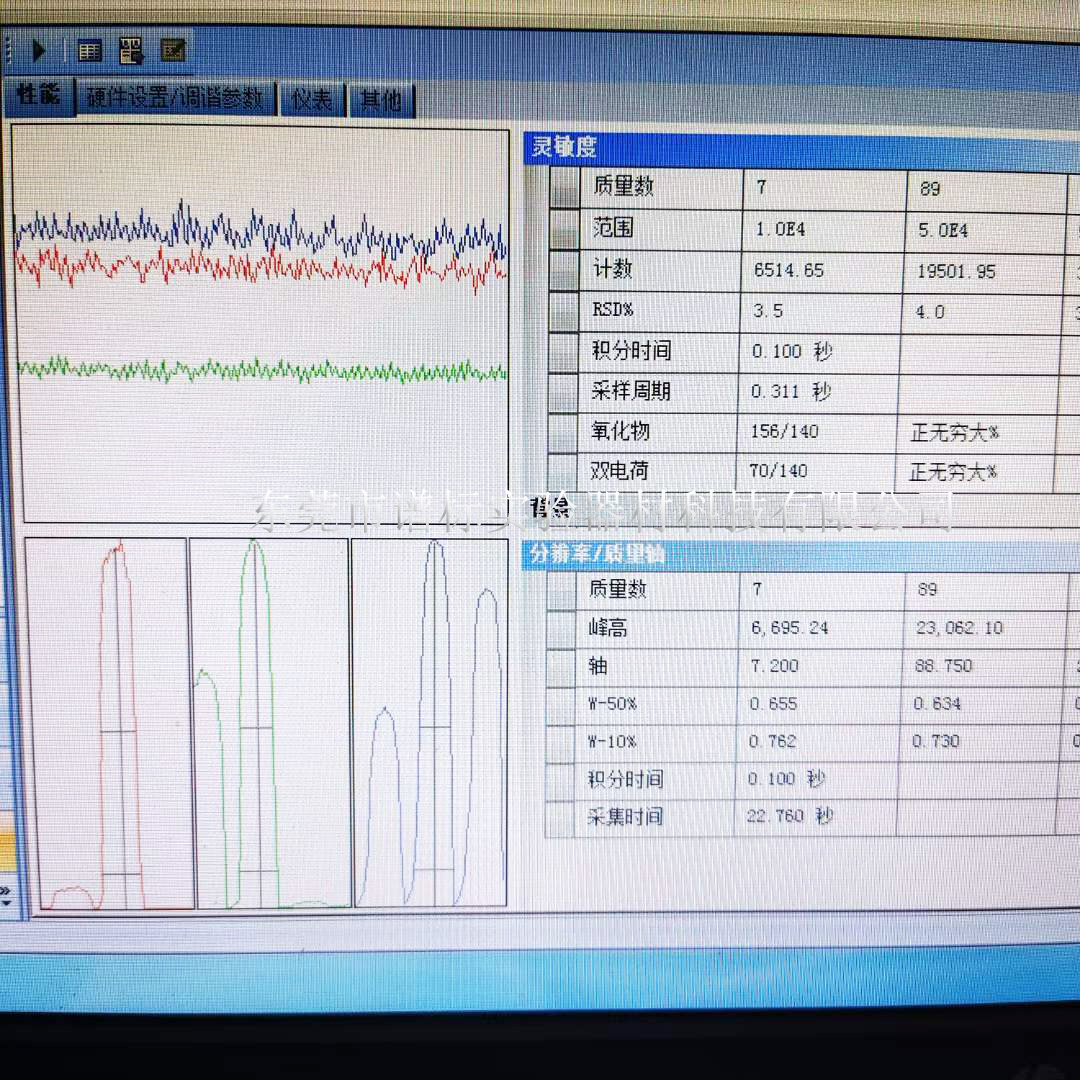
Task: Select the row header button beside 范围
Action: [x=565, y=229]
